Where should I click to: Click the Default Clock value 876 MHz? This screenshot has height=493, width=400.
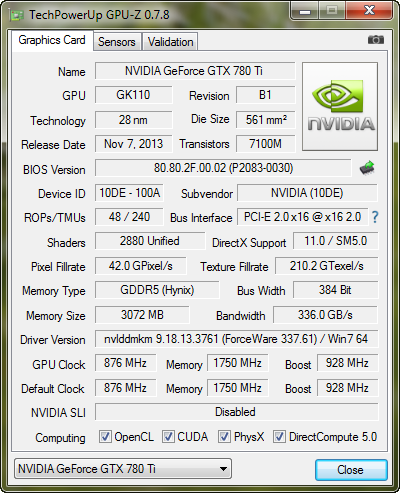(126, 388)
